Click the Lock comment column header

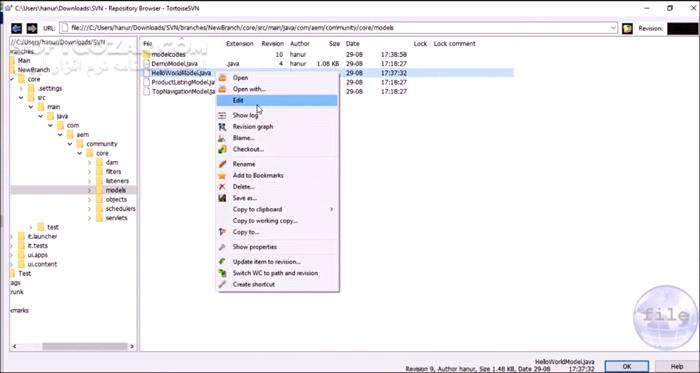(x=454, y=44)
